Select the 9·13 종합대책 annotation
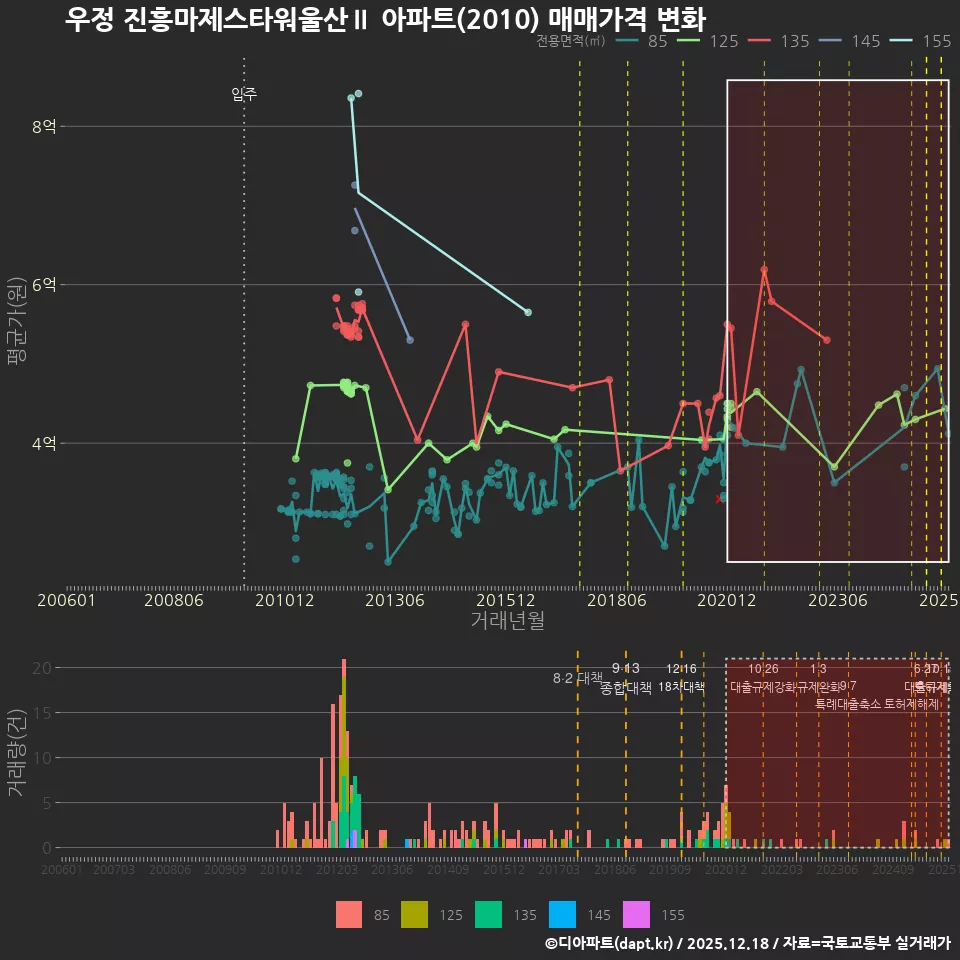 click(x=626, y=678)
